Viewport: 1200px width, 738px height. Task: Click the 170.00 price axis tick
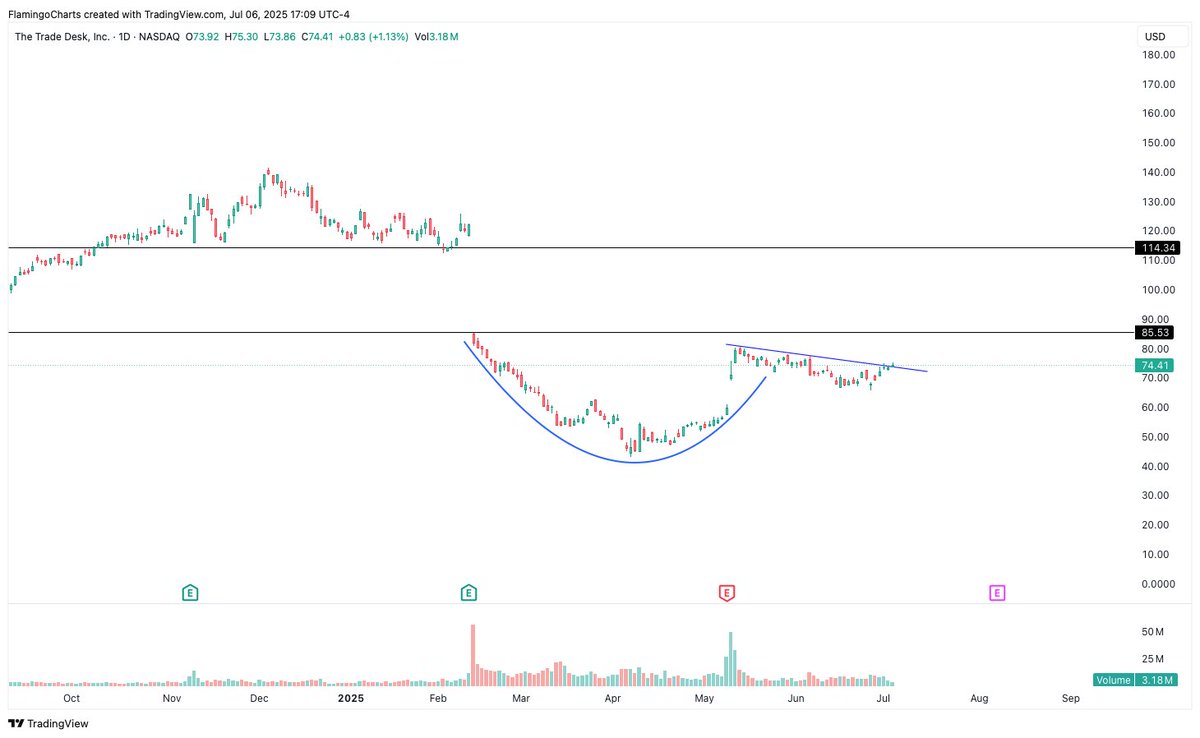(x=1157, y=84)
